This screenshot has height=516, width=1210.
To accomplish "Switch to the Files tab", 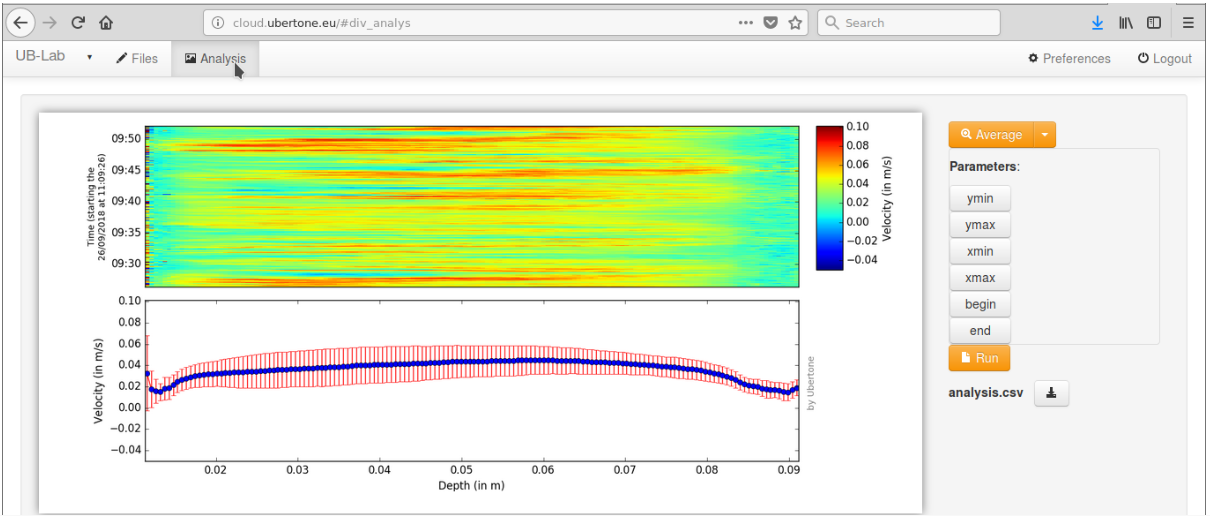I will click(x=137, y=58).
